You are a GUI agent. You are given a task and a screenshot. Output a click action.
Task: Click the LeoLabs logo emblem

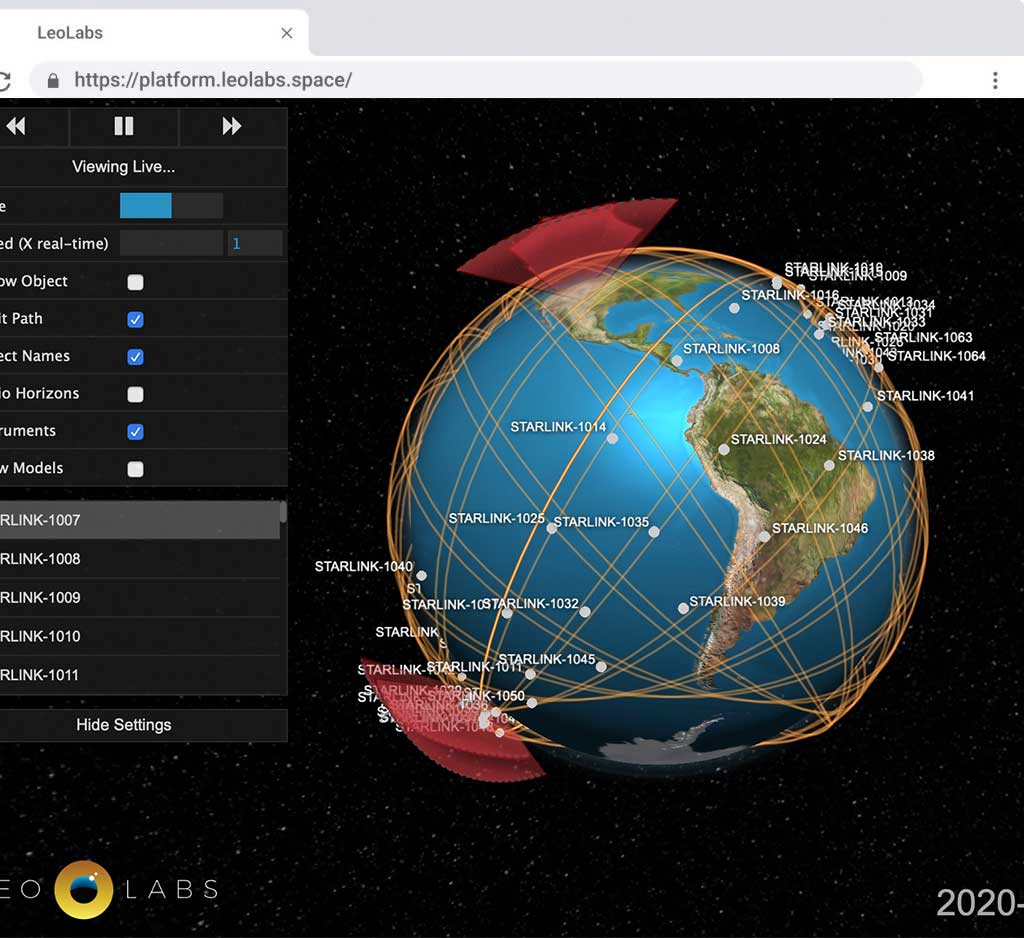pos(84,890)
